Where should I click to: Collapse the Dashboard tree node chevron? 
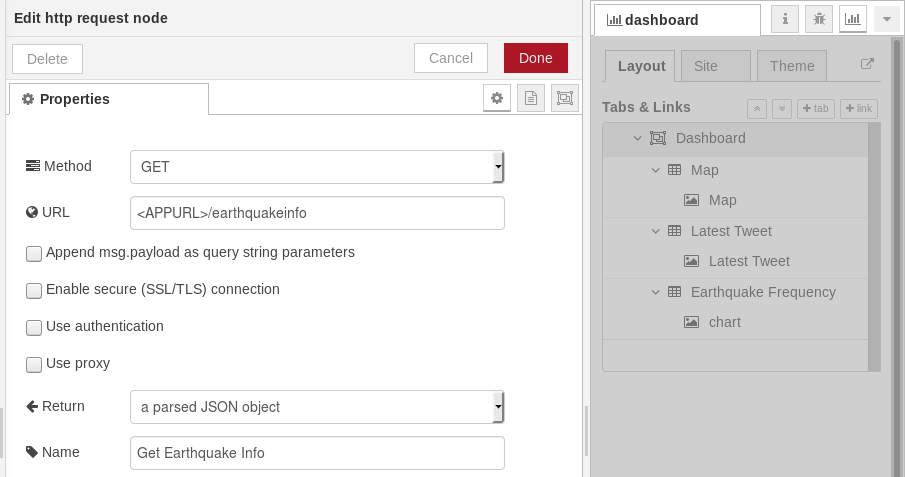point(637,139)
